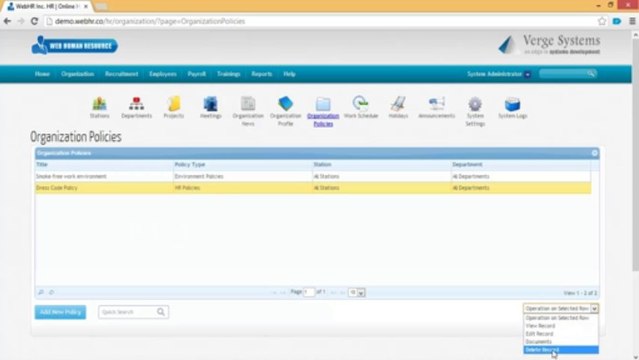This screenshot has width=639, height=360.
Task: Close the WebHR browser tab
Action: [86, 7]
